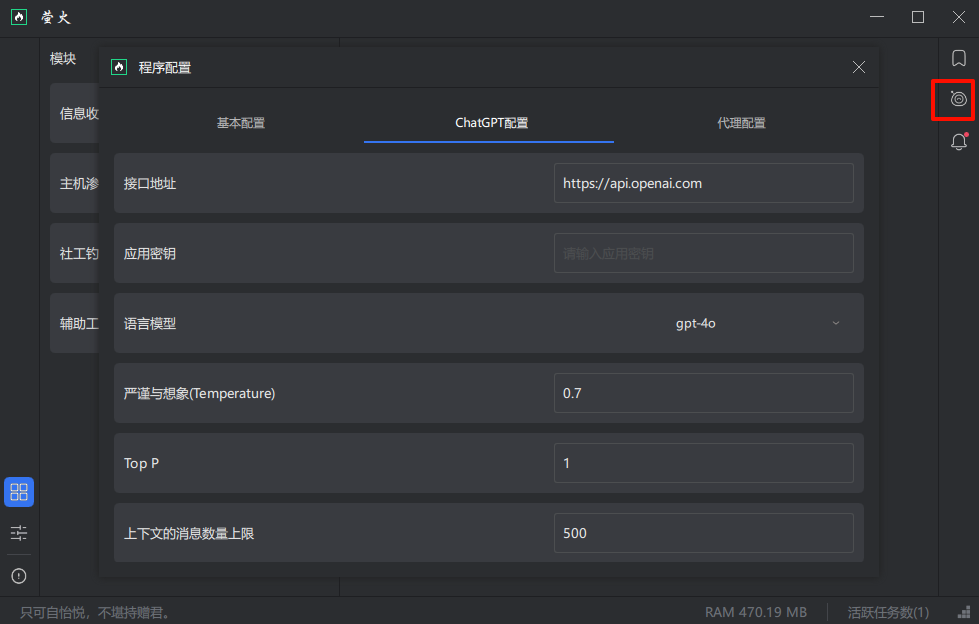Click the resize grip icon in status bar
Screen dimensions: 979x624
962,612
